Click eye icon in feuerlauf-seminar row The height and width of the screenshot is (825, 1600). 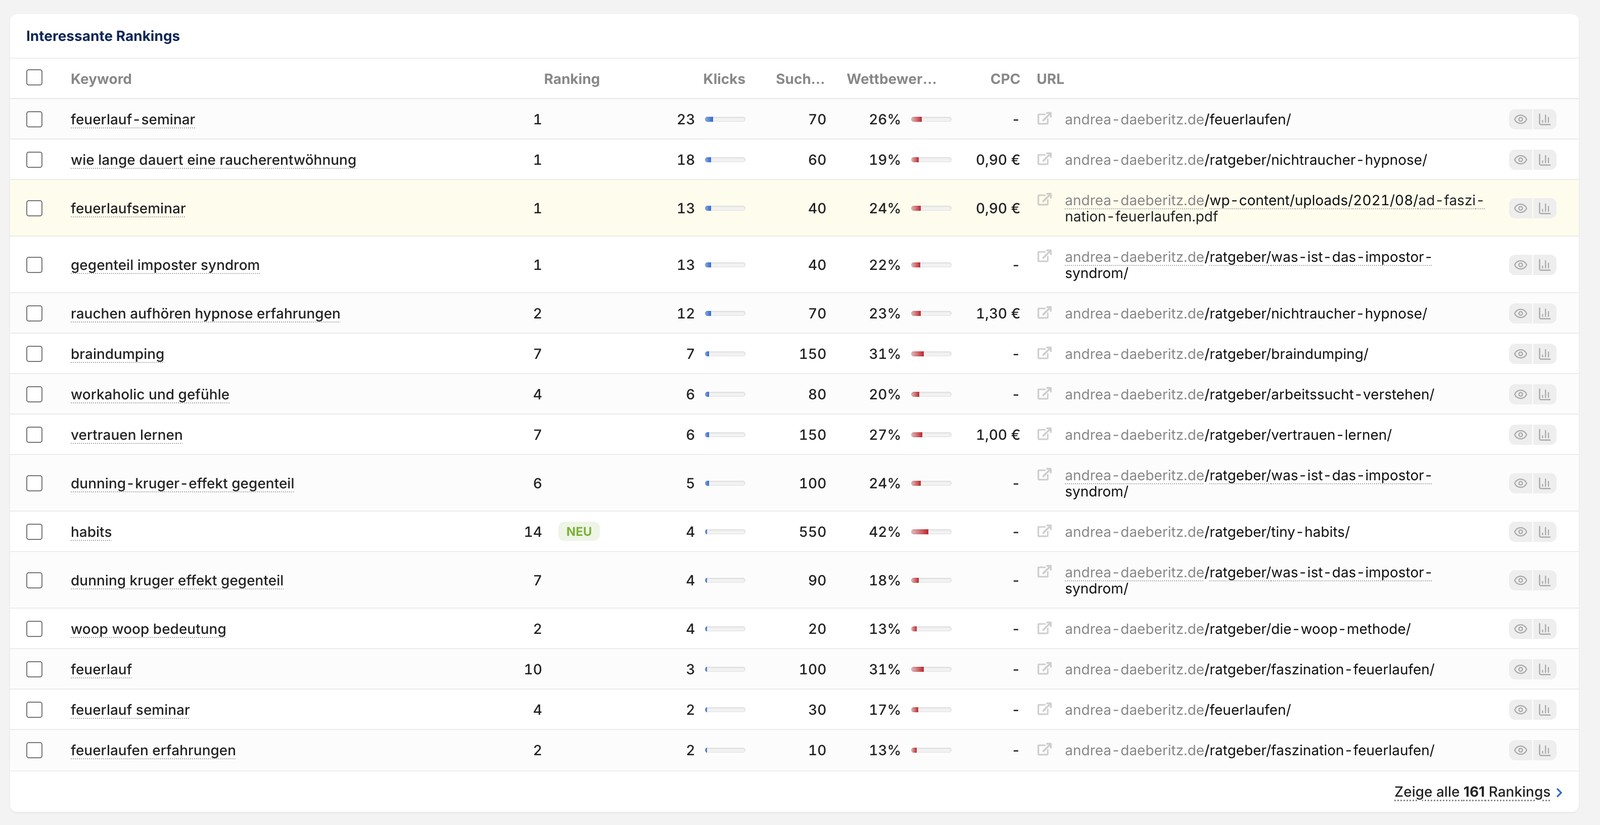tap(1520, 119)
